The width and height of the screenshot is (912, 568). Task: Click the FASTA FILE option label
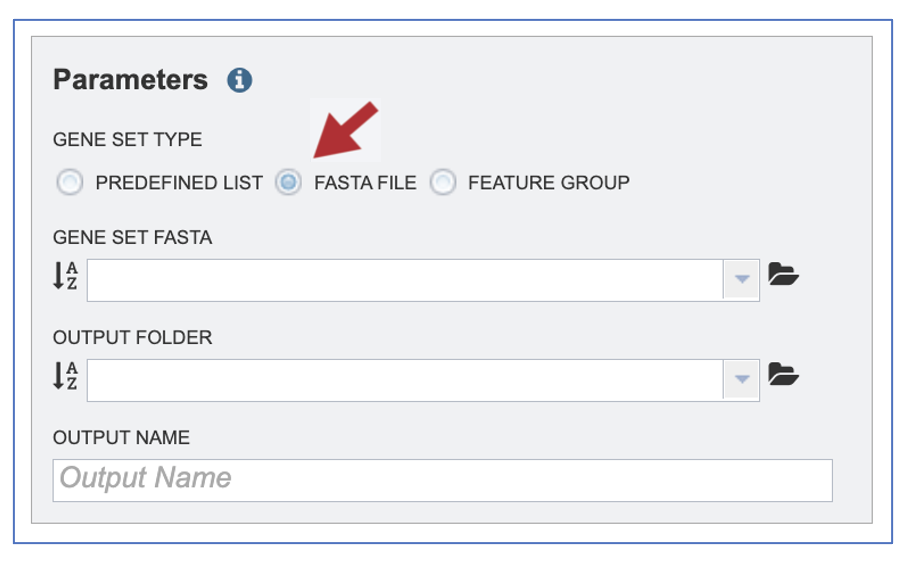click(x=365, y=183)
